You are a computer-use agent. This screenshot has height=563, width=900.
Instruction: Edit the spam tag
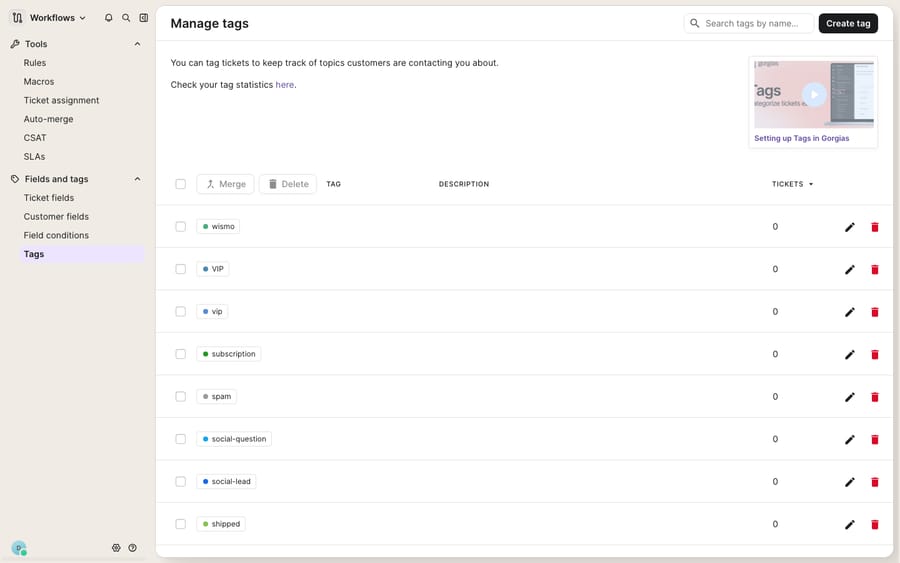tap(849, 397)
